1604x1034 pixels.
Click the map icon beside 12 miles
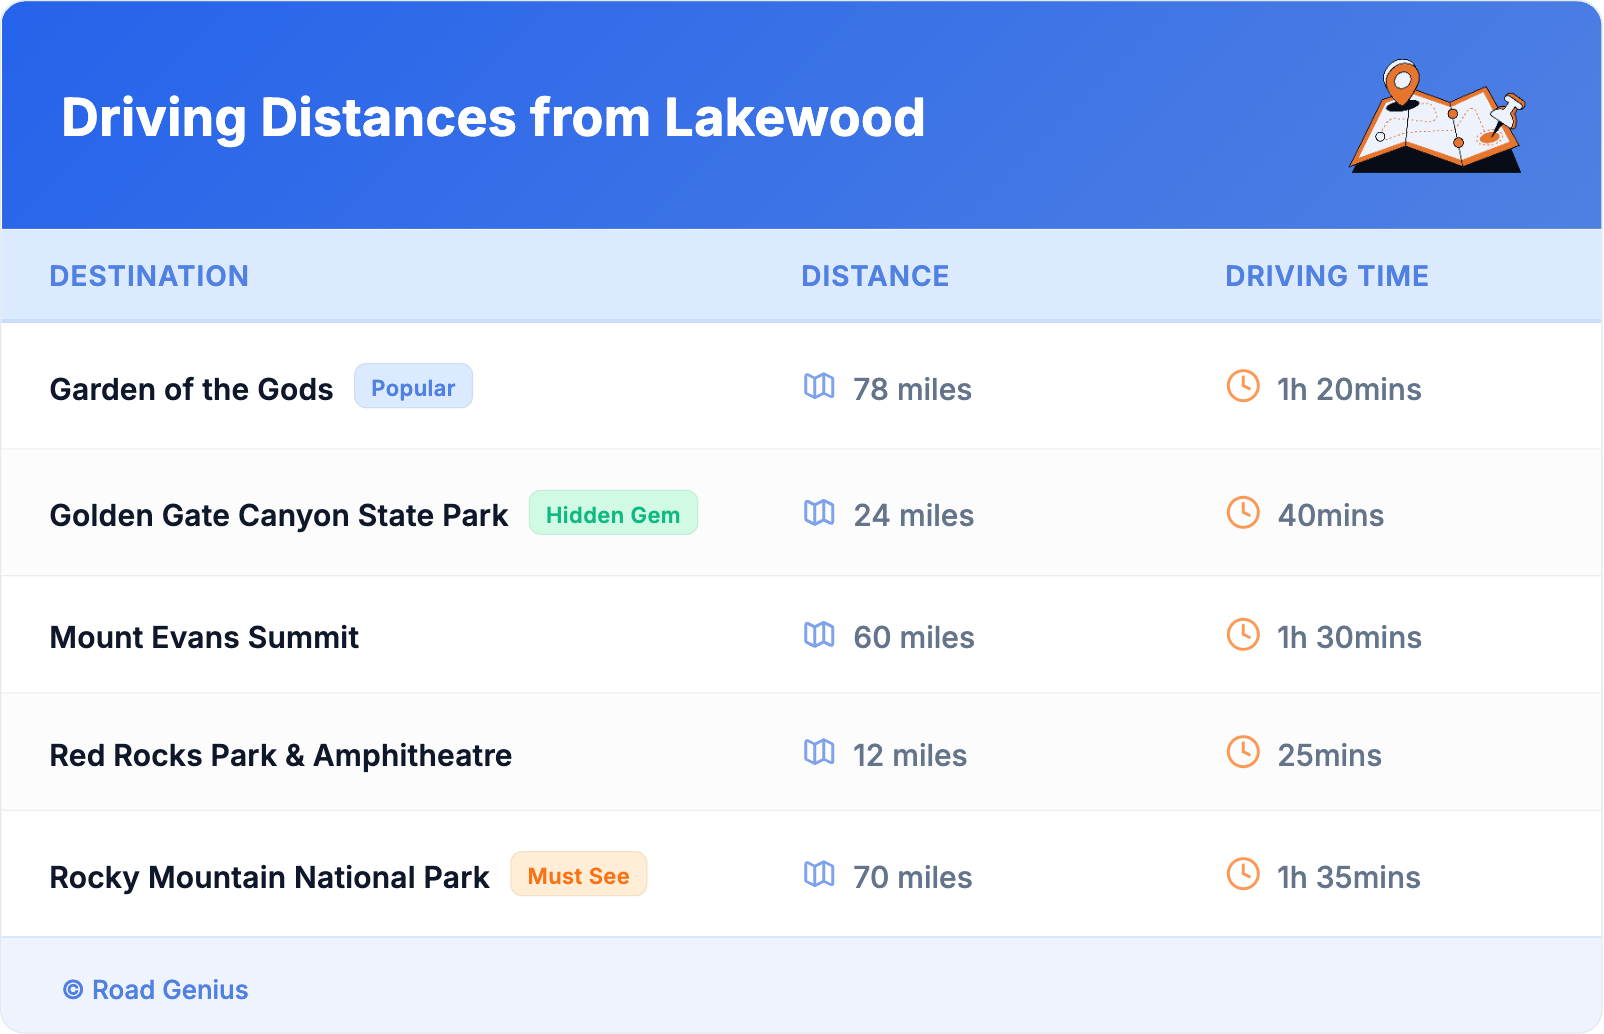819,752
